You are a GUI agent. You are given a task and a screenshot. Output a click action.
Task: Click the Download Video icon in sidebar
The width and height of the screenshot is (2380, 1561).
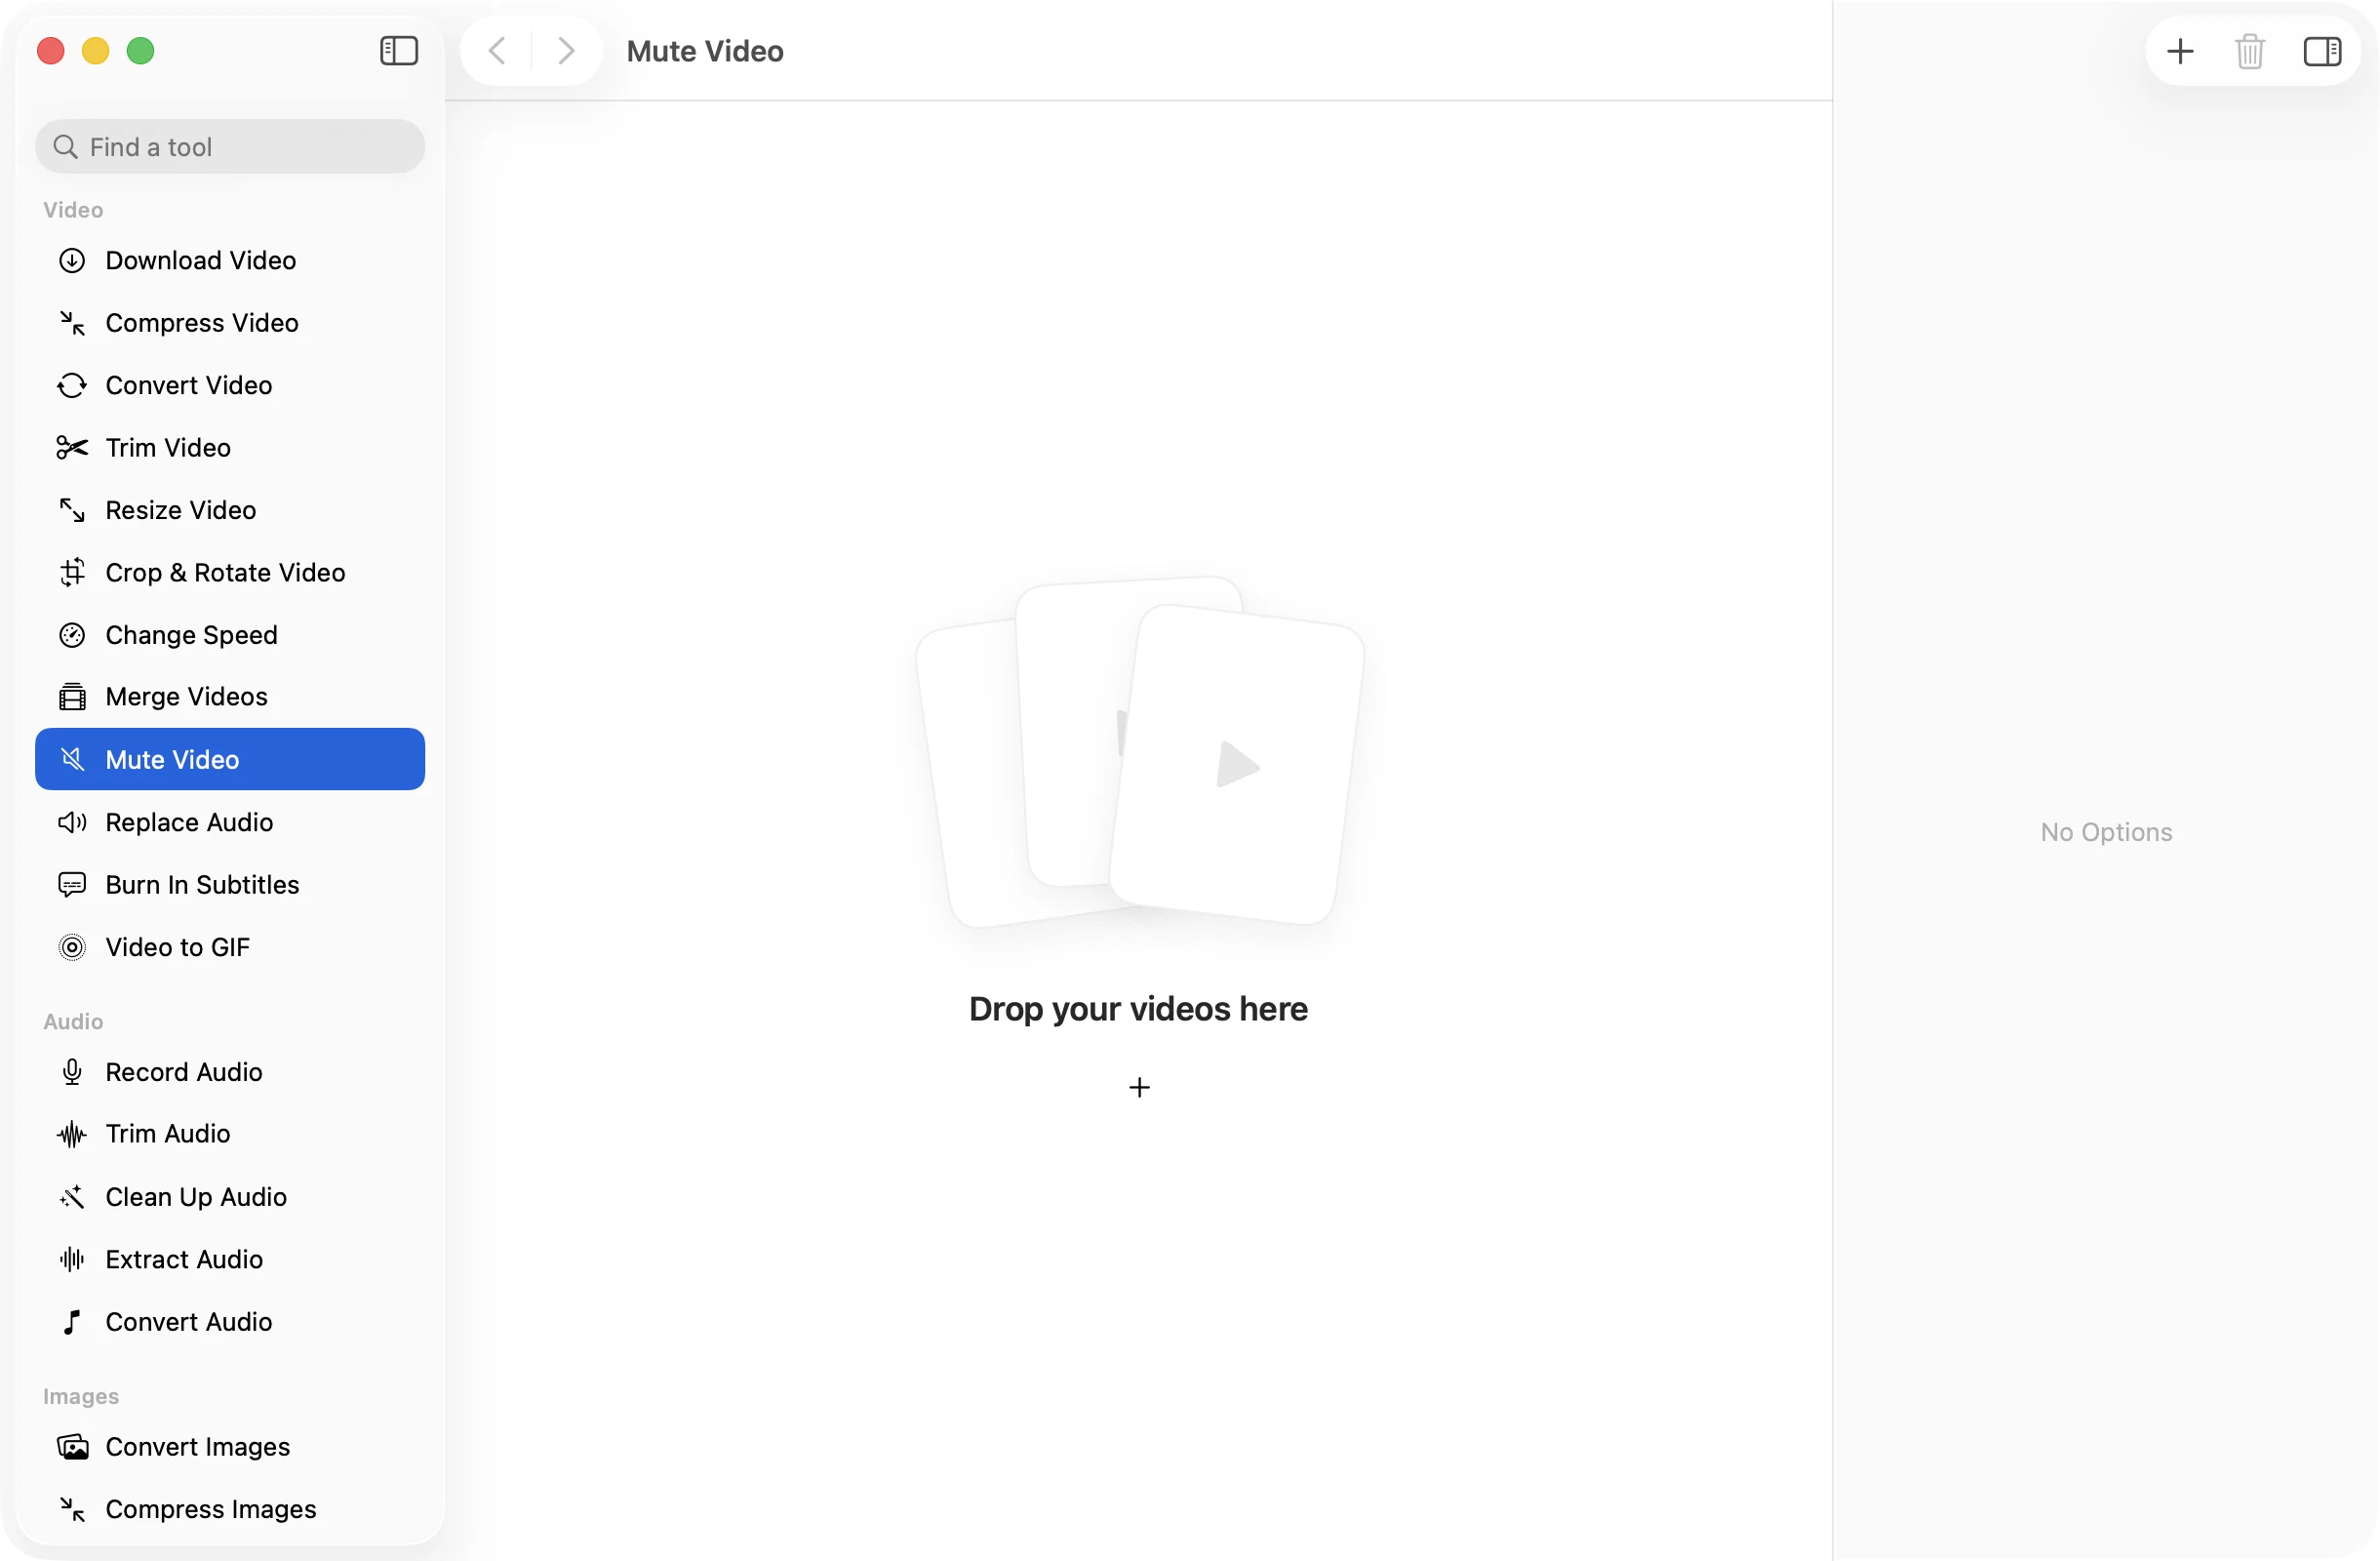(72, 260)
